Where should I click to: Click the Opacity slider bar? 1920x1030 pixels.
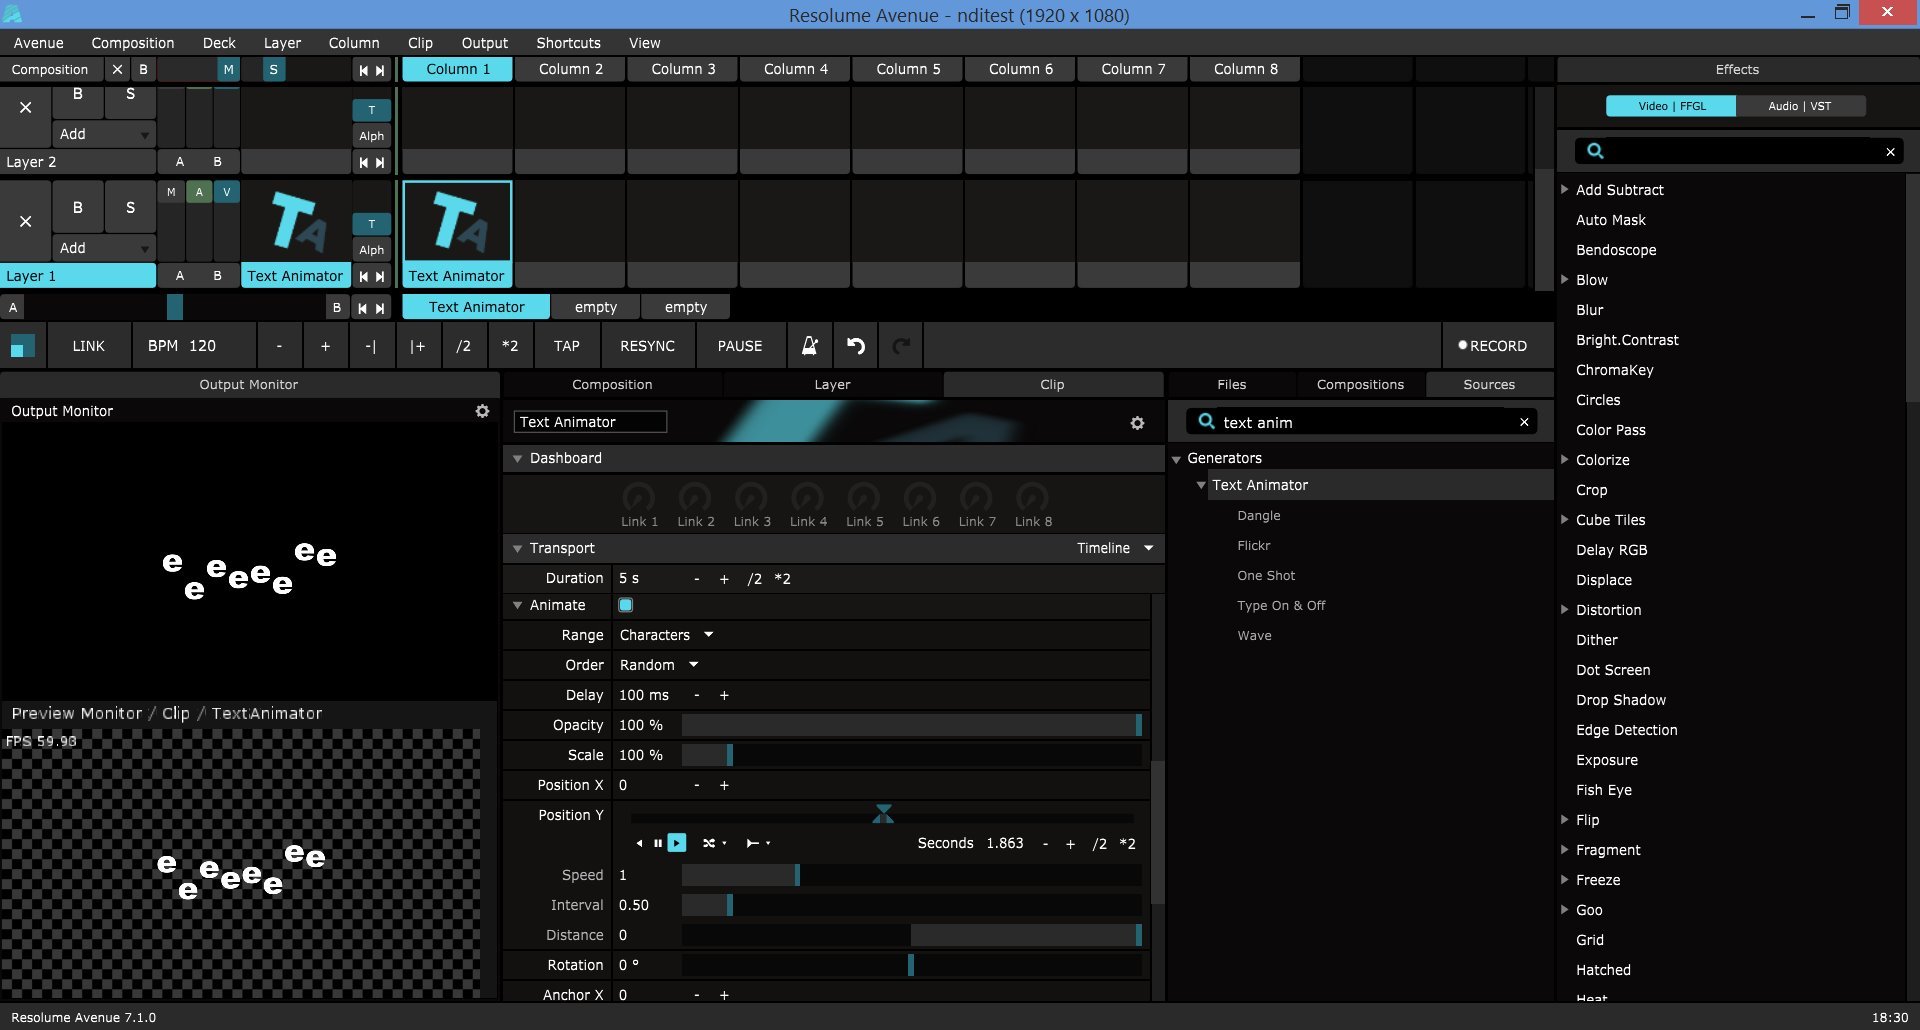click(910, 725)
